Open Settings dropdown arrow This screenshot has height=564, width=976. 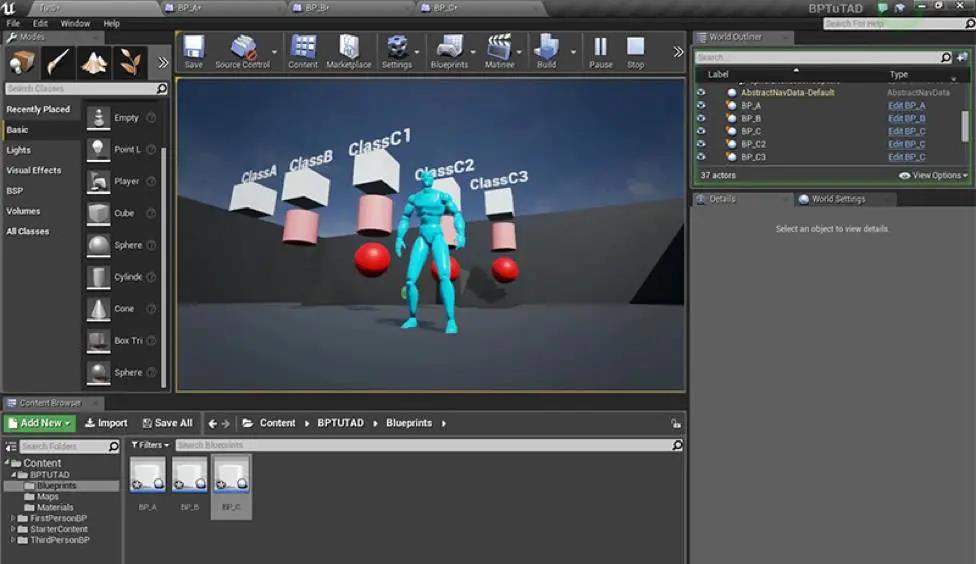417,52
